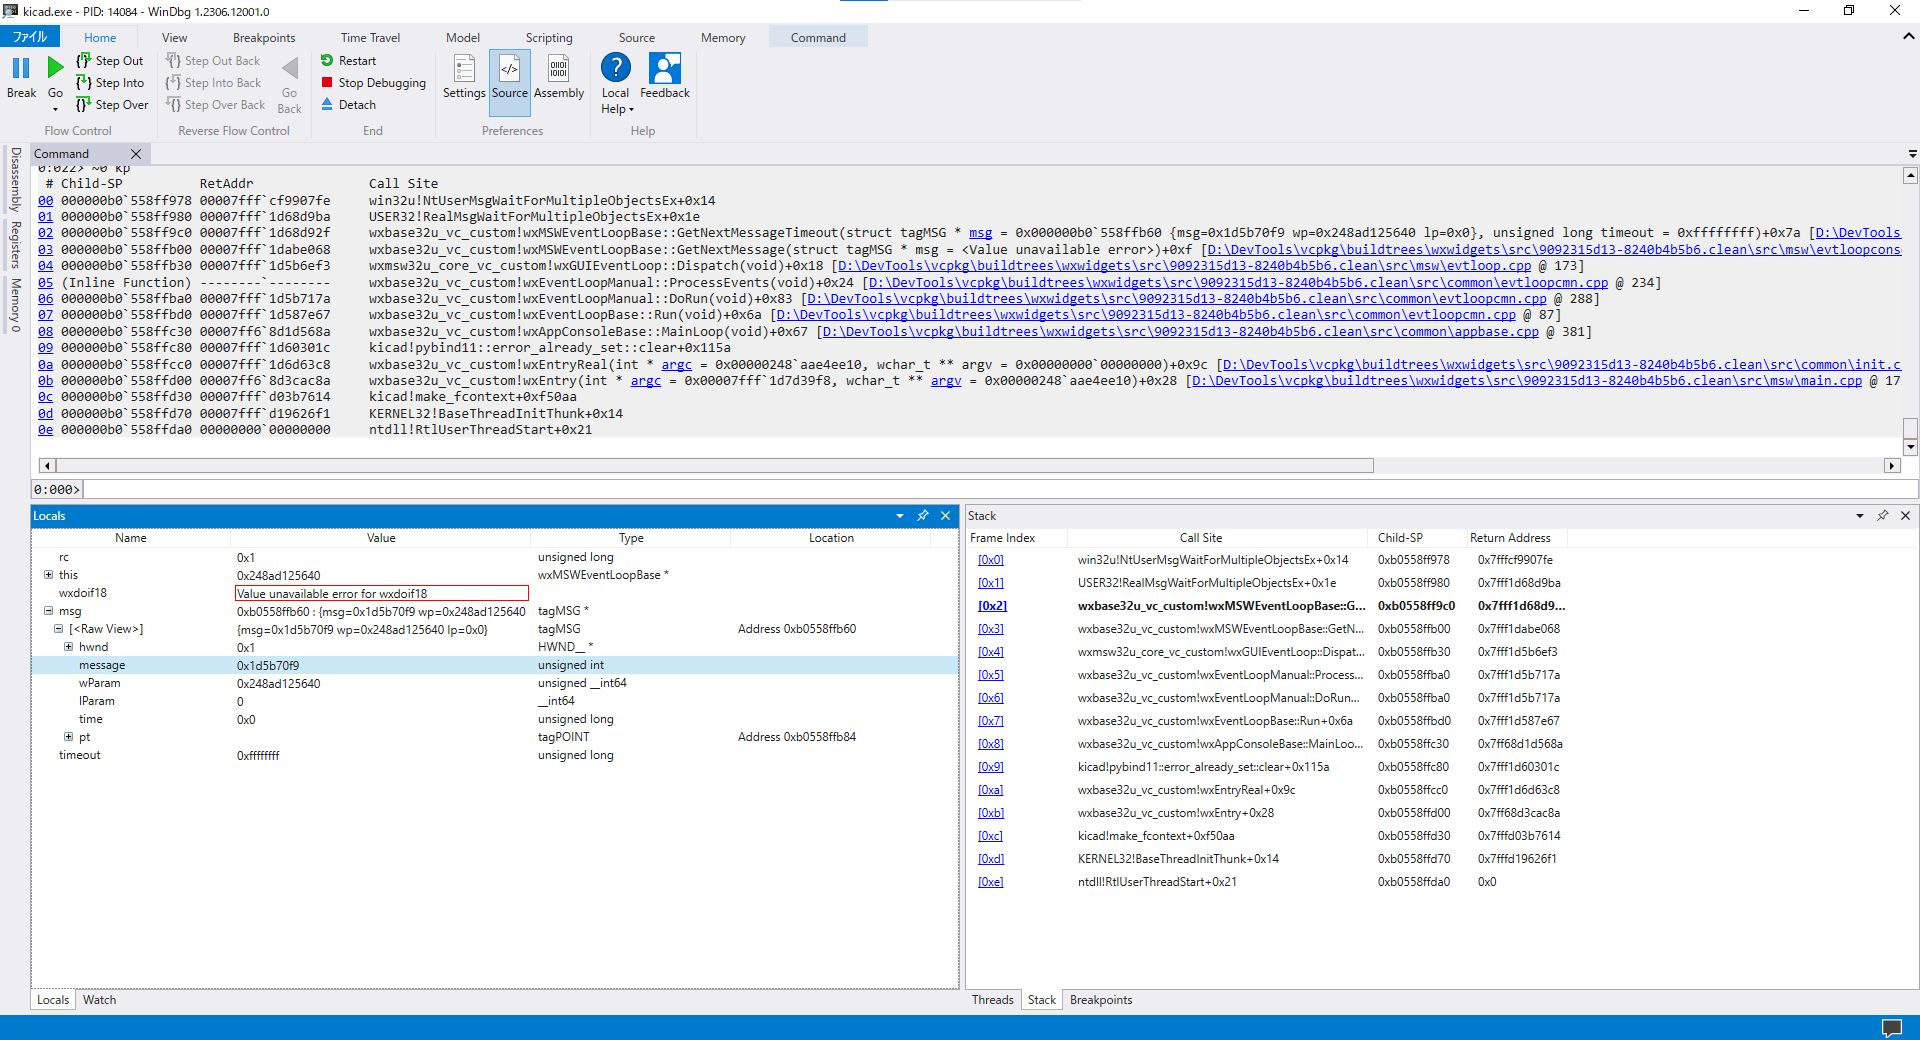Image resolution: width=1920 pixels, height=1040 pixels.
Task: Select the 'wParam' row in Locals
Action: (495, 683)
